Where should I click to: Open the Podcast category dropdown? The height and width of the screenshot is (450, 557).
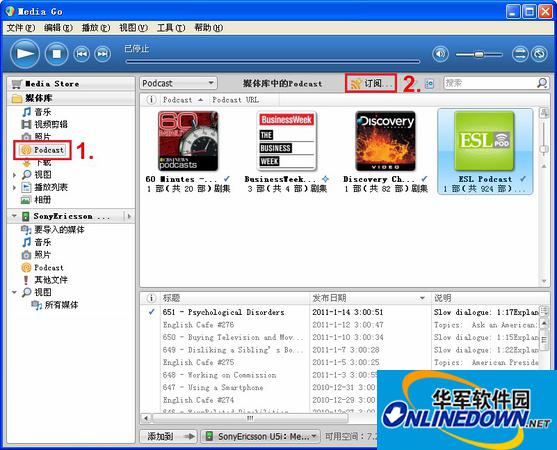(x=178, y=83)
